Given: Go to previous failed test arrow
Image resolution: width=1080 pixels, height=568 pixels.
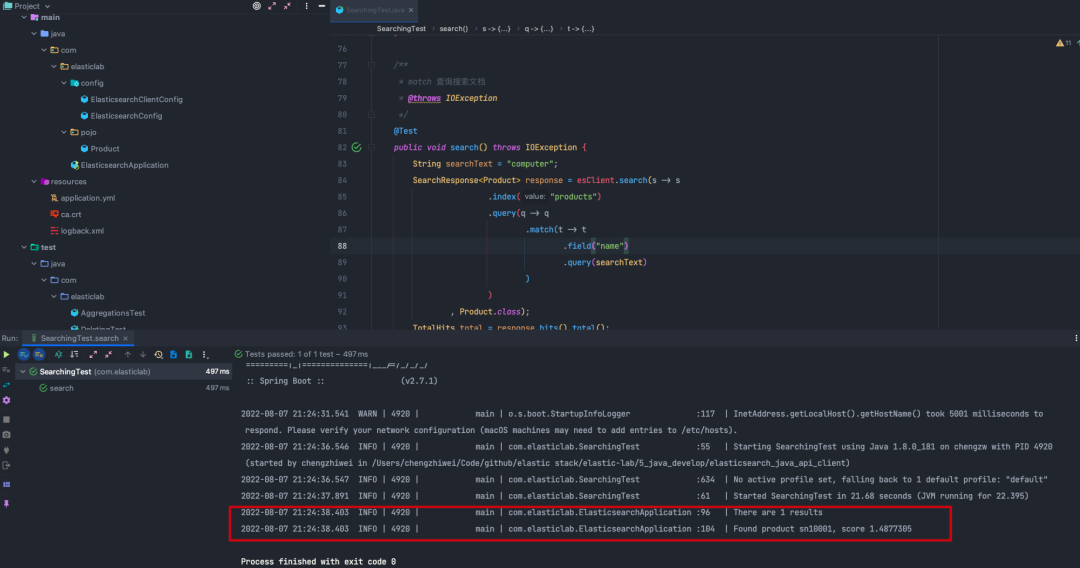Looking at the screenshot, I should [x=127, y=355].
